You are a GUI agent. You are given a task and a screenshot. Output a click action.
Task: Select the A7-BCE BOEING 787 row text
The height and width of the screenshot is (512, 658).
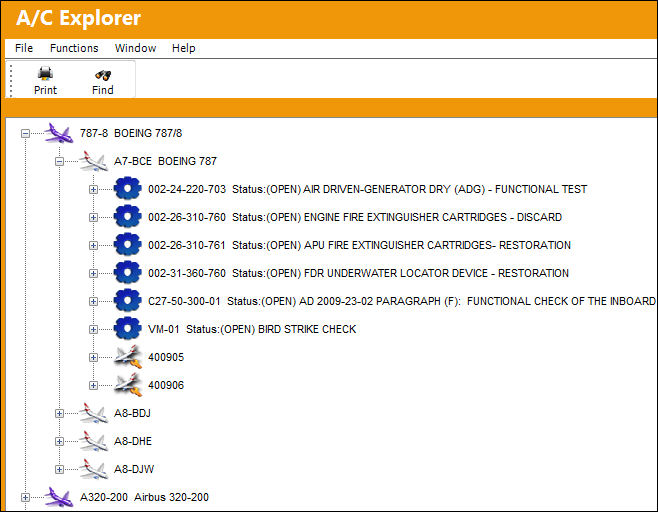pyautogui.click(x=165, y=161)
